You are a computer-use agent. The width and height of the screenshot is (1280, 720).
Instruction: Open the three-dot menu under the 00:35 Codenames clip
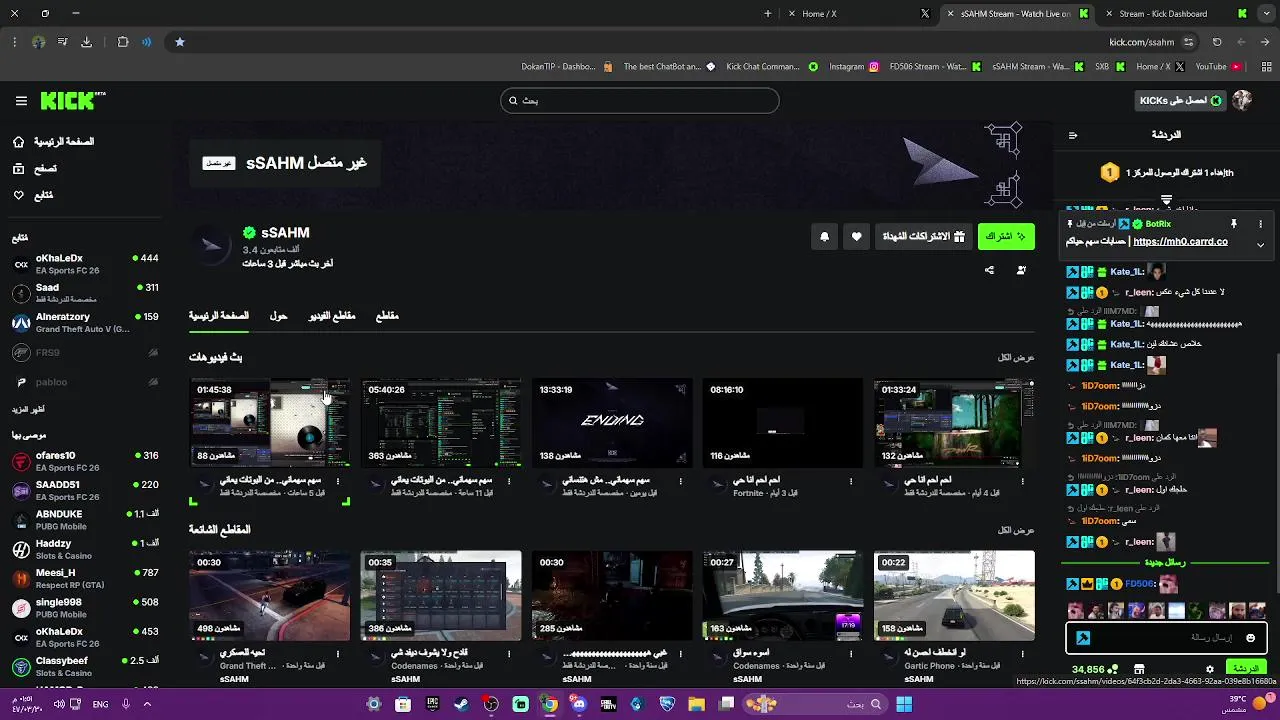tap(509, 653)
